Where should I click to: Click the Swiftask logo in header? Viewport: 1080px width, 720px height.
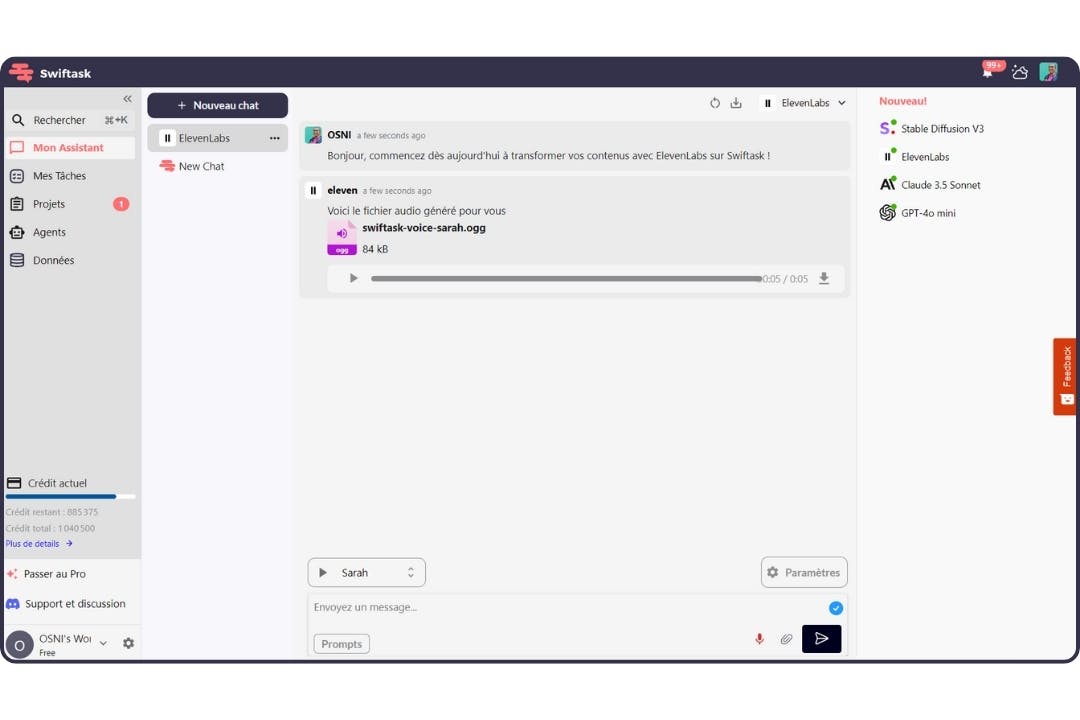tap(50, 72)
